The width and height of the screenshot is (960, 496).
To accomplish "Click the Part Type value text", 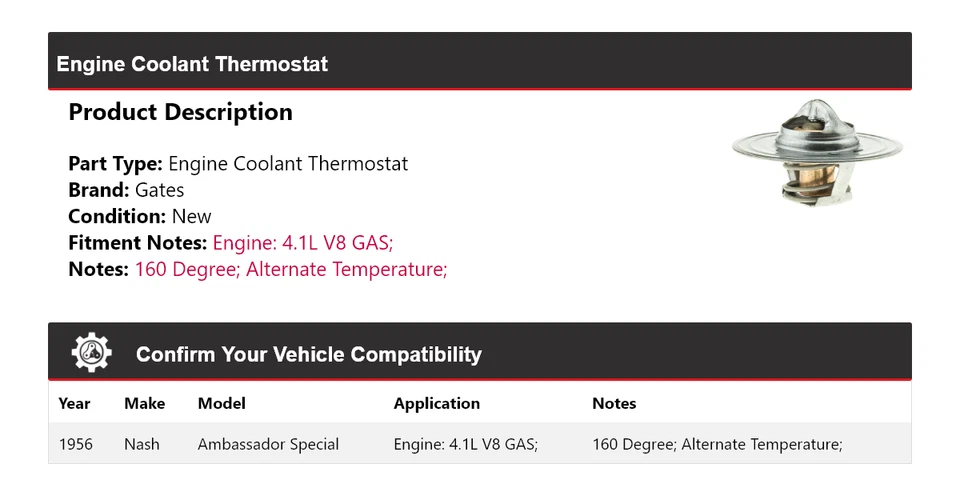I will click(x=288, y=164).
